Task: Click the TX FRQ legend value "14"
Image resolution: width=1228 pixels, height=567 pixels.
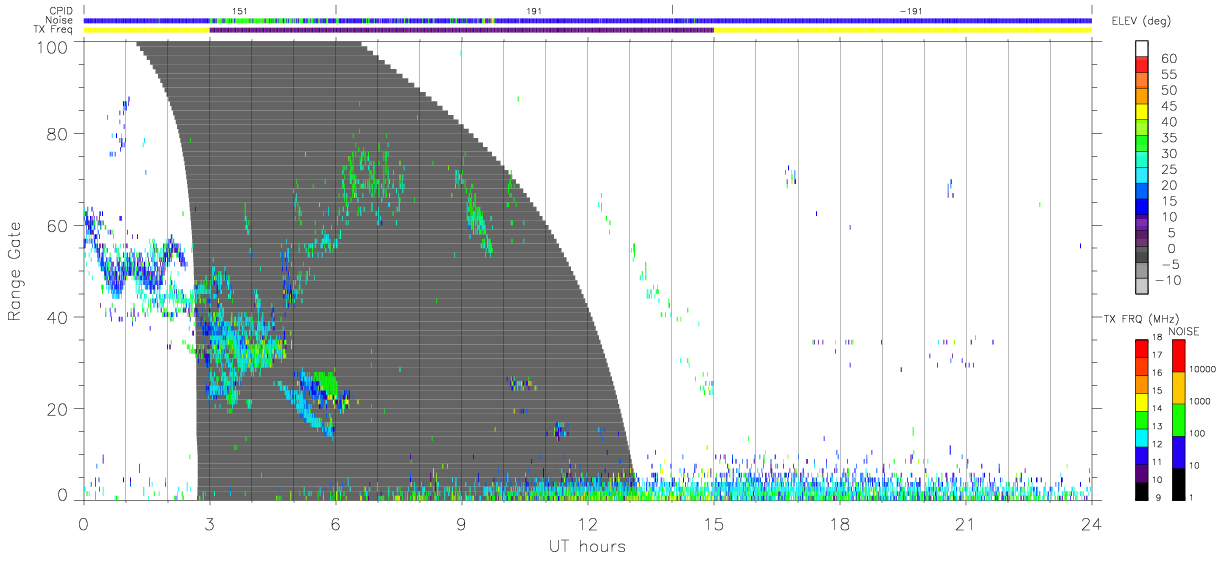Action: click(x=1157, y=408)
